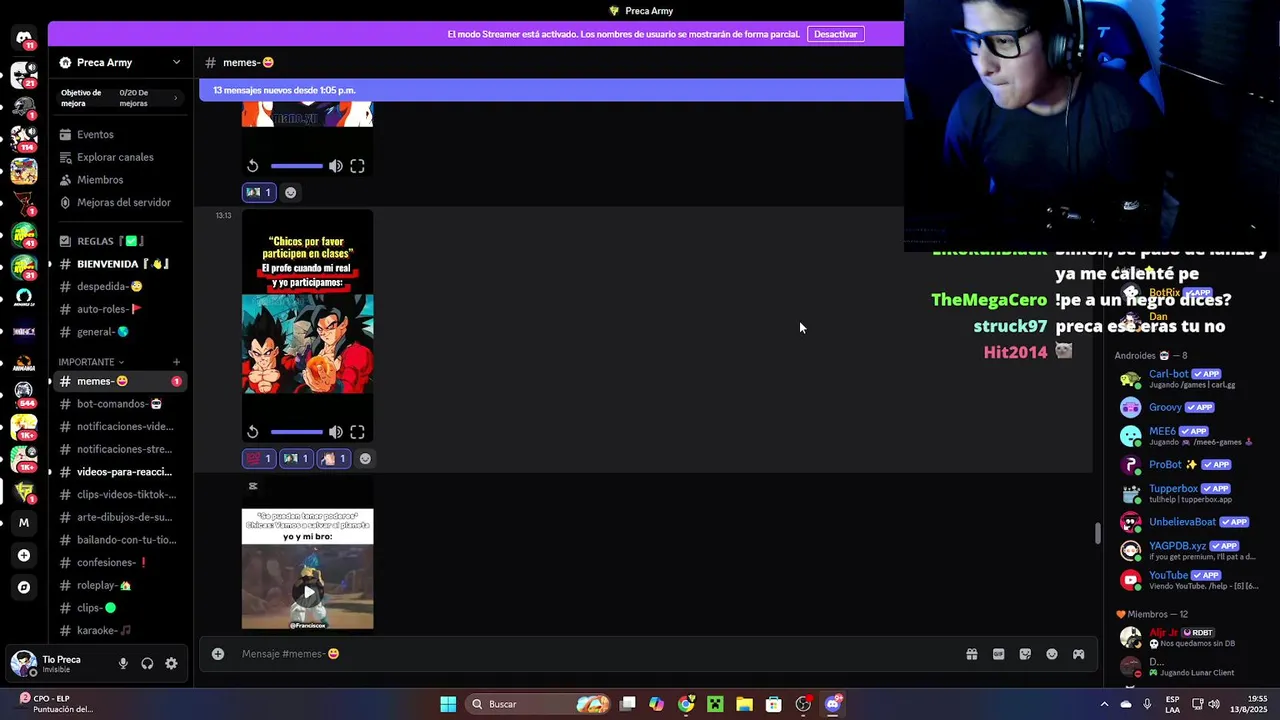Open the Discover servers compass icon
The height and width of the screenshot is (720, 1280).
(x=24, y=587)
